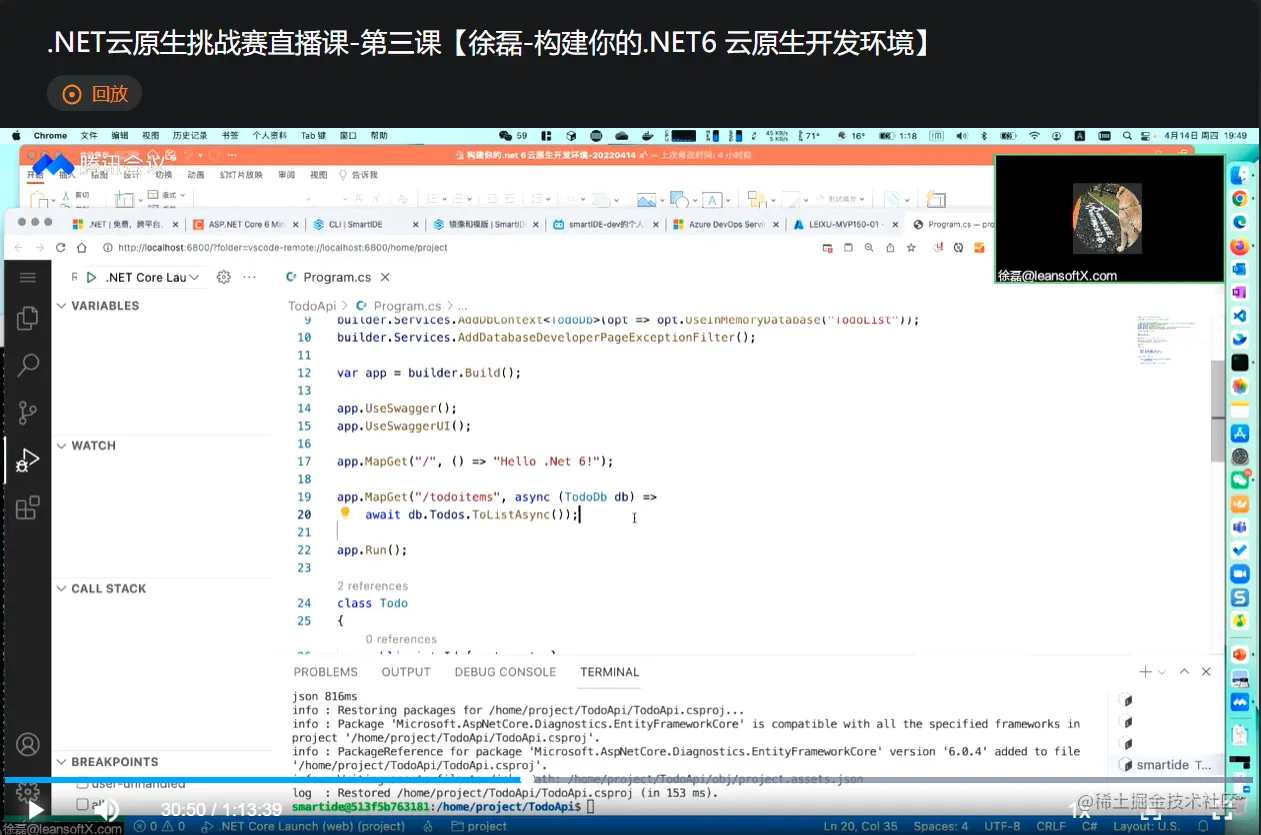Reload the browser page

click(x=61, y=248)
